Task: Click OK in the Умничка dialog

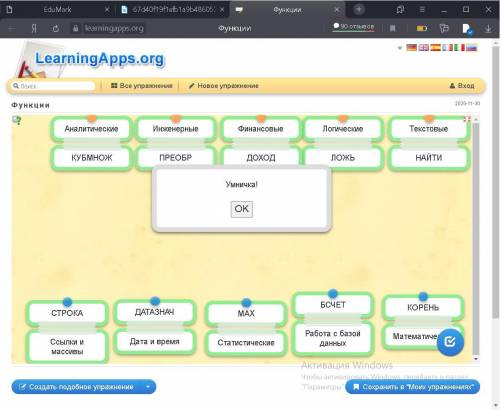Action: click(x=242, y=209)
